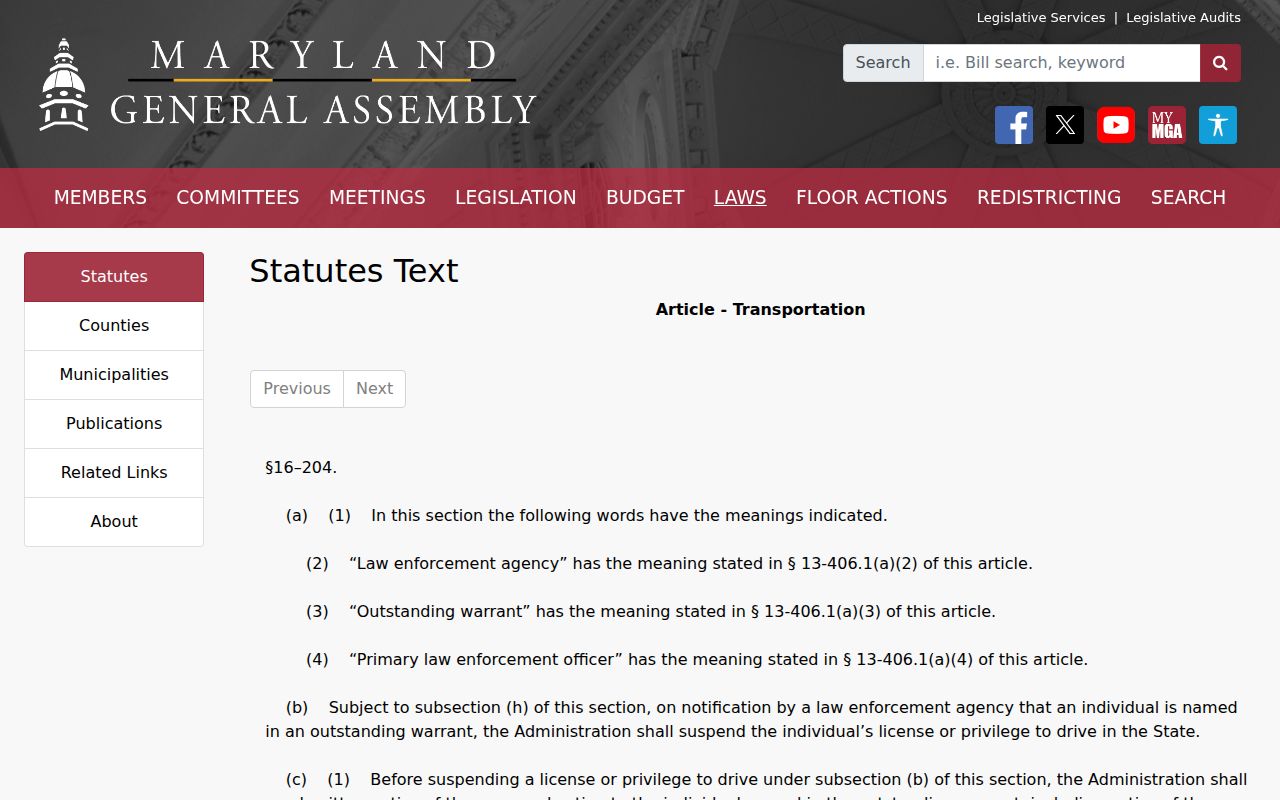The width and height of the screenshot is (1280, 800).
Task: Open the Members menu
Action: [x=100, y=198]
